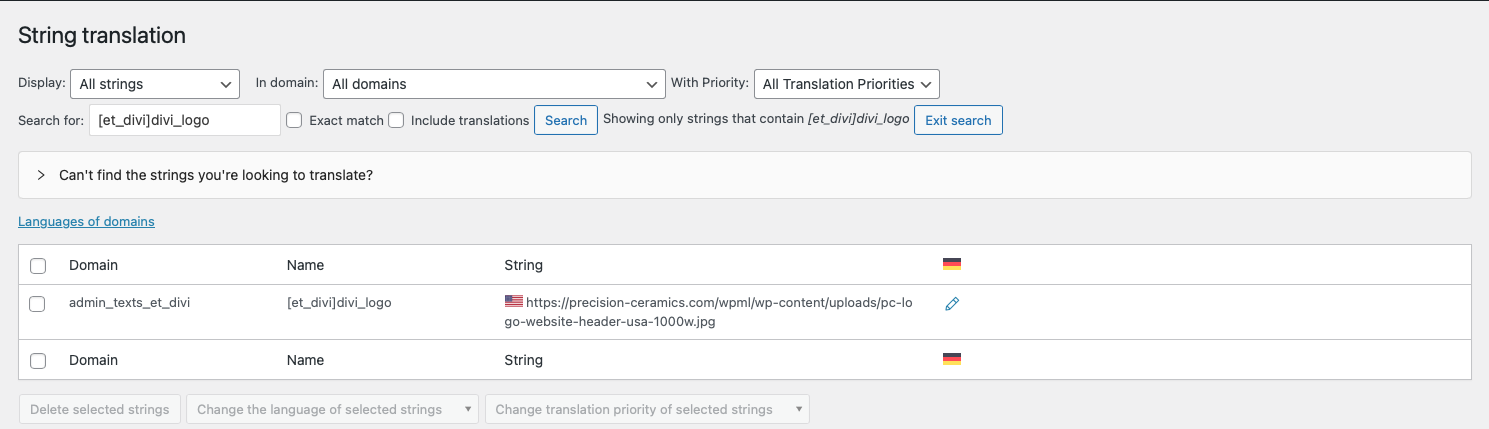Image resolution: width=1489 pixels, height=429 pixels.
Task: Click into the Search for text field
Action: pyautogui.click(x=185, y=120)
